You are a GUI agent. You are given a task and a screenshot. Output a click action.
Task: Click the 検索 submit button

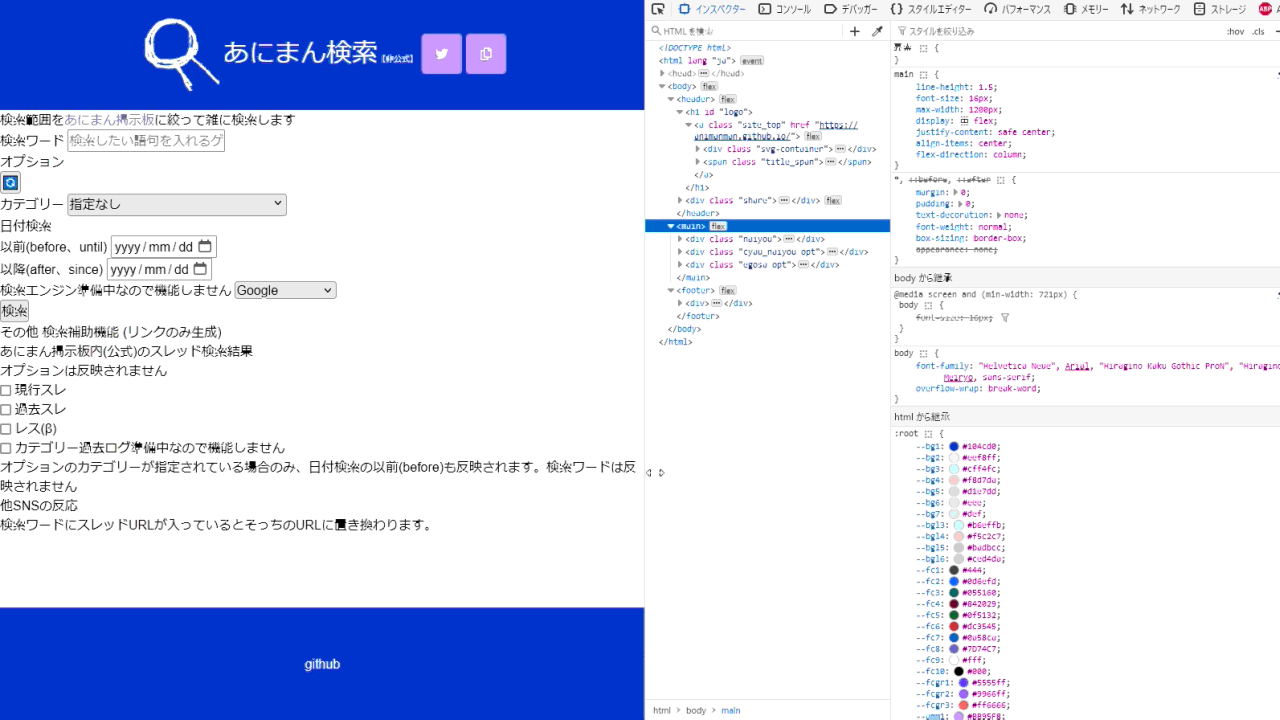tap(15, 311)
